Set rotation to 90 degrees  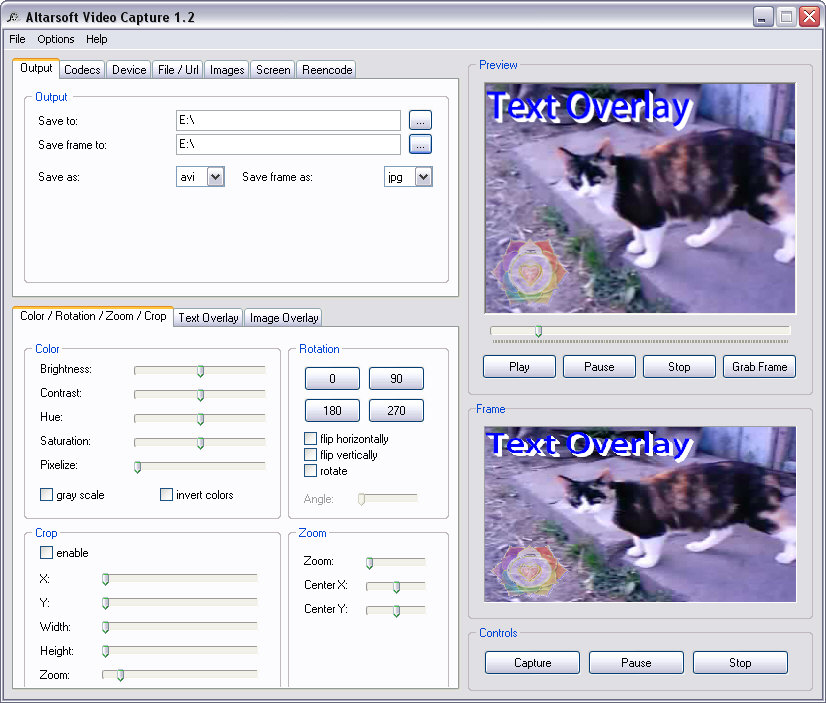396,379
